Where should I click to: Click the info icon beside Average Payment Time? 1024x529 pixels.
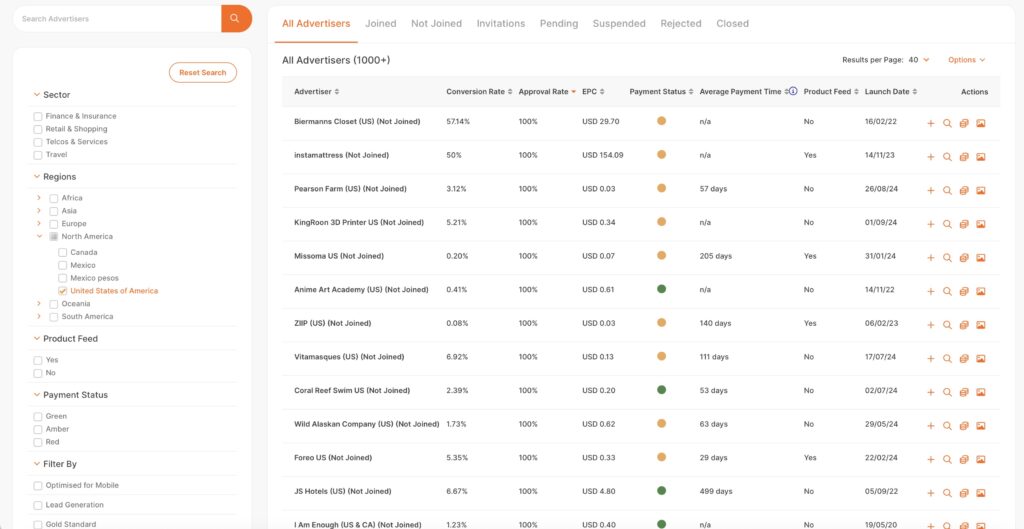coord(793,92)
